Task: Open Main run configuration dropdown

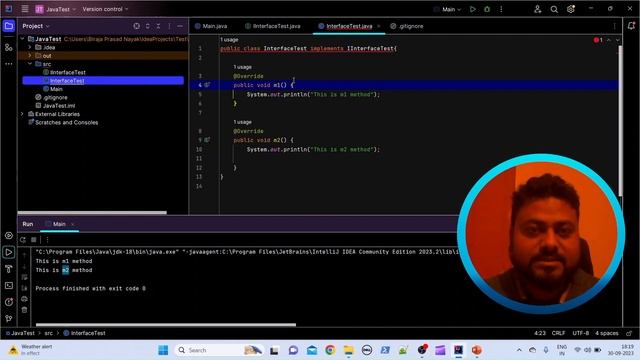Action: 448,9
